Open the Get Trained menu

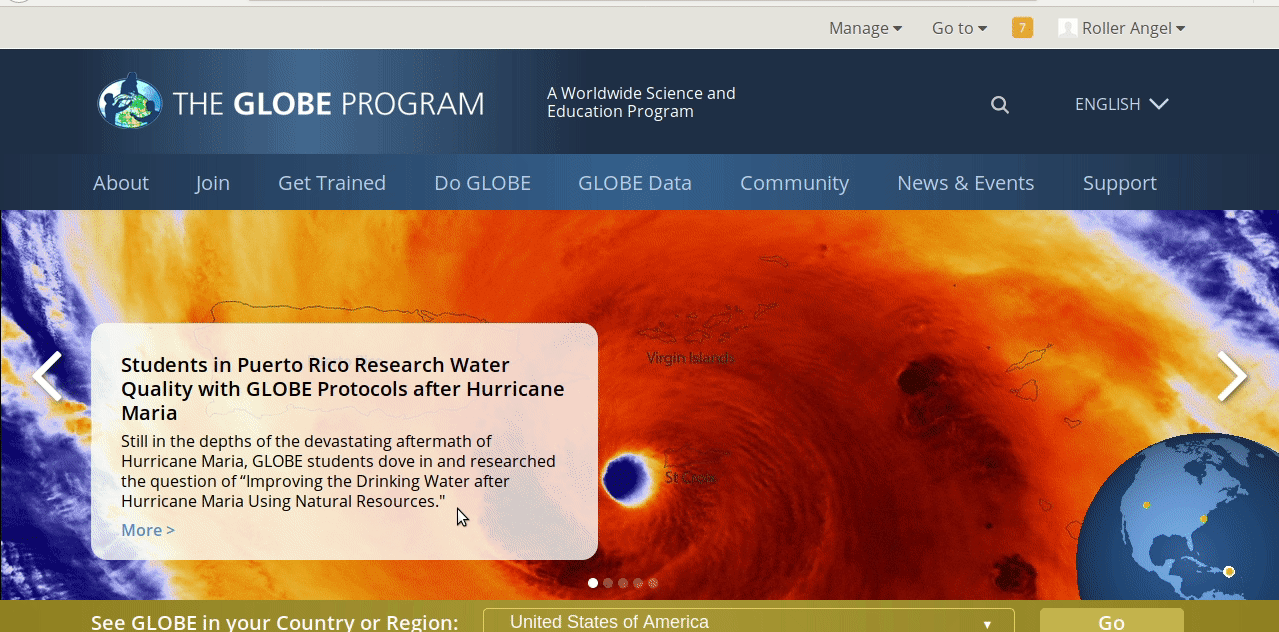(x=332, y=183)
